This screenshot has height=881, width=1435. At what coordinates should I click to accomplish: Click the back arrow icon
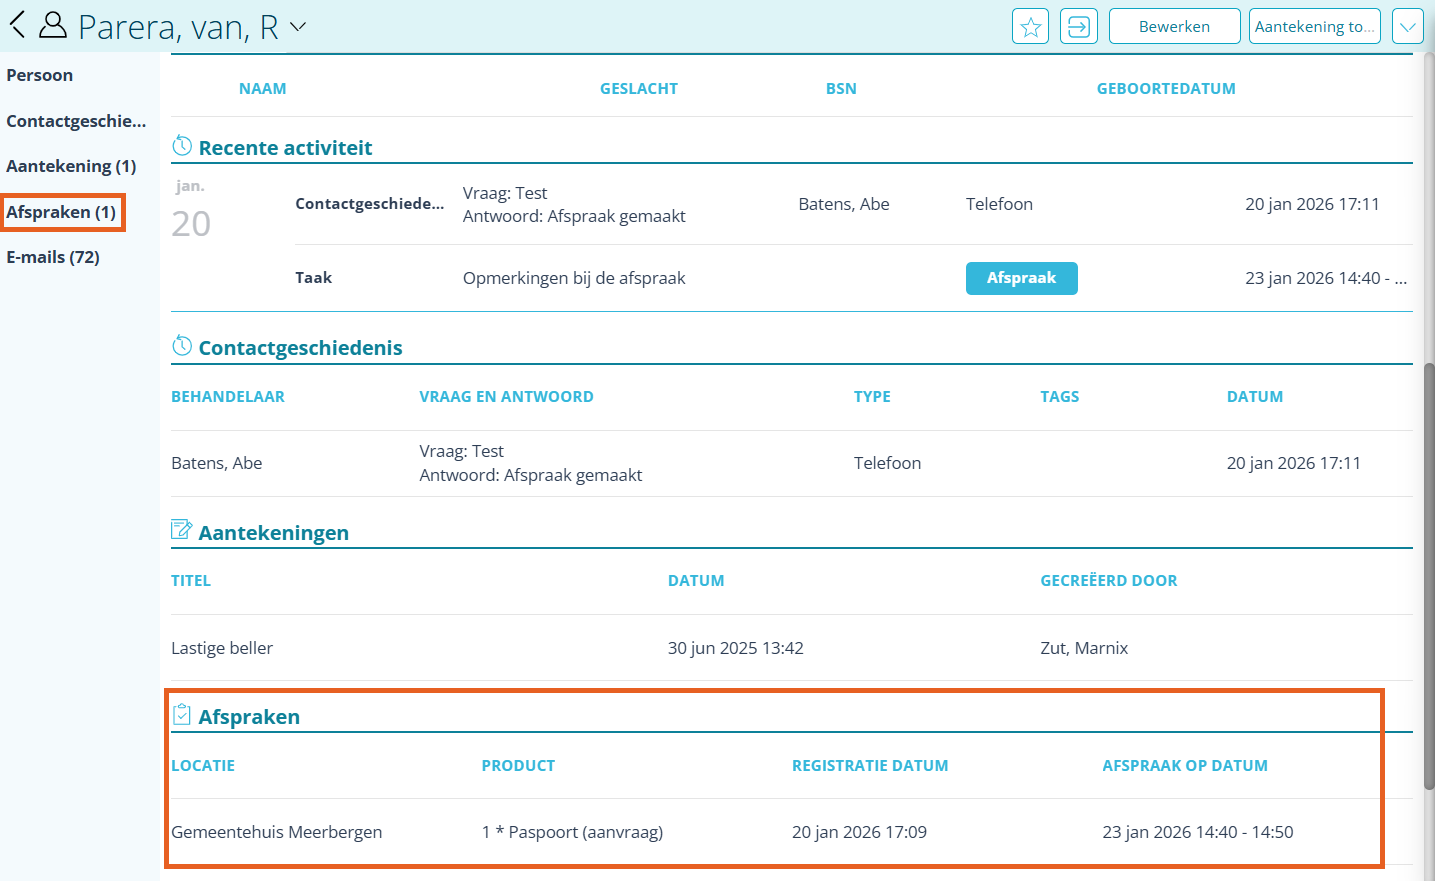pos(17,25)
